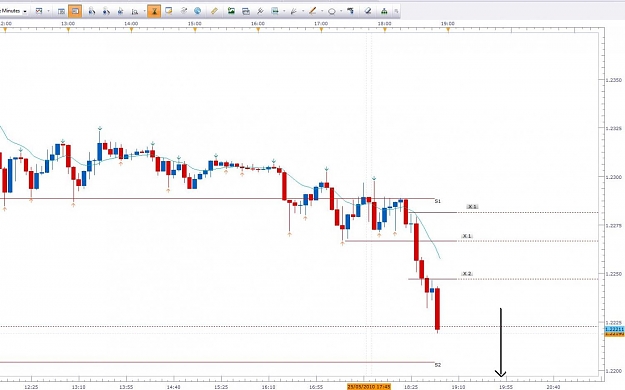Click the 1.2250 price axis label

tap(613, 274)
